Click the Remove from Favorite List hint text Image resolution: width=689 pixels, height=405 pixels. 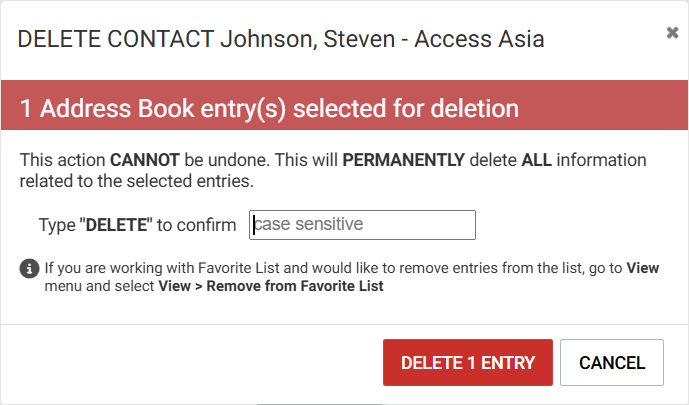(x=295, y=286)
